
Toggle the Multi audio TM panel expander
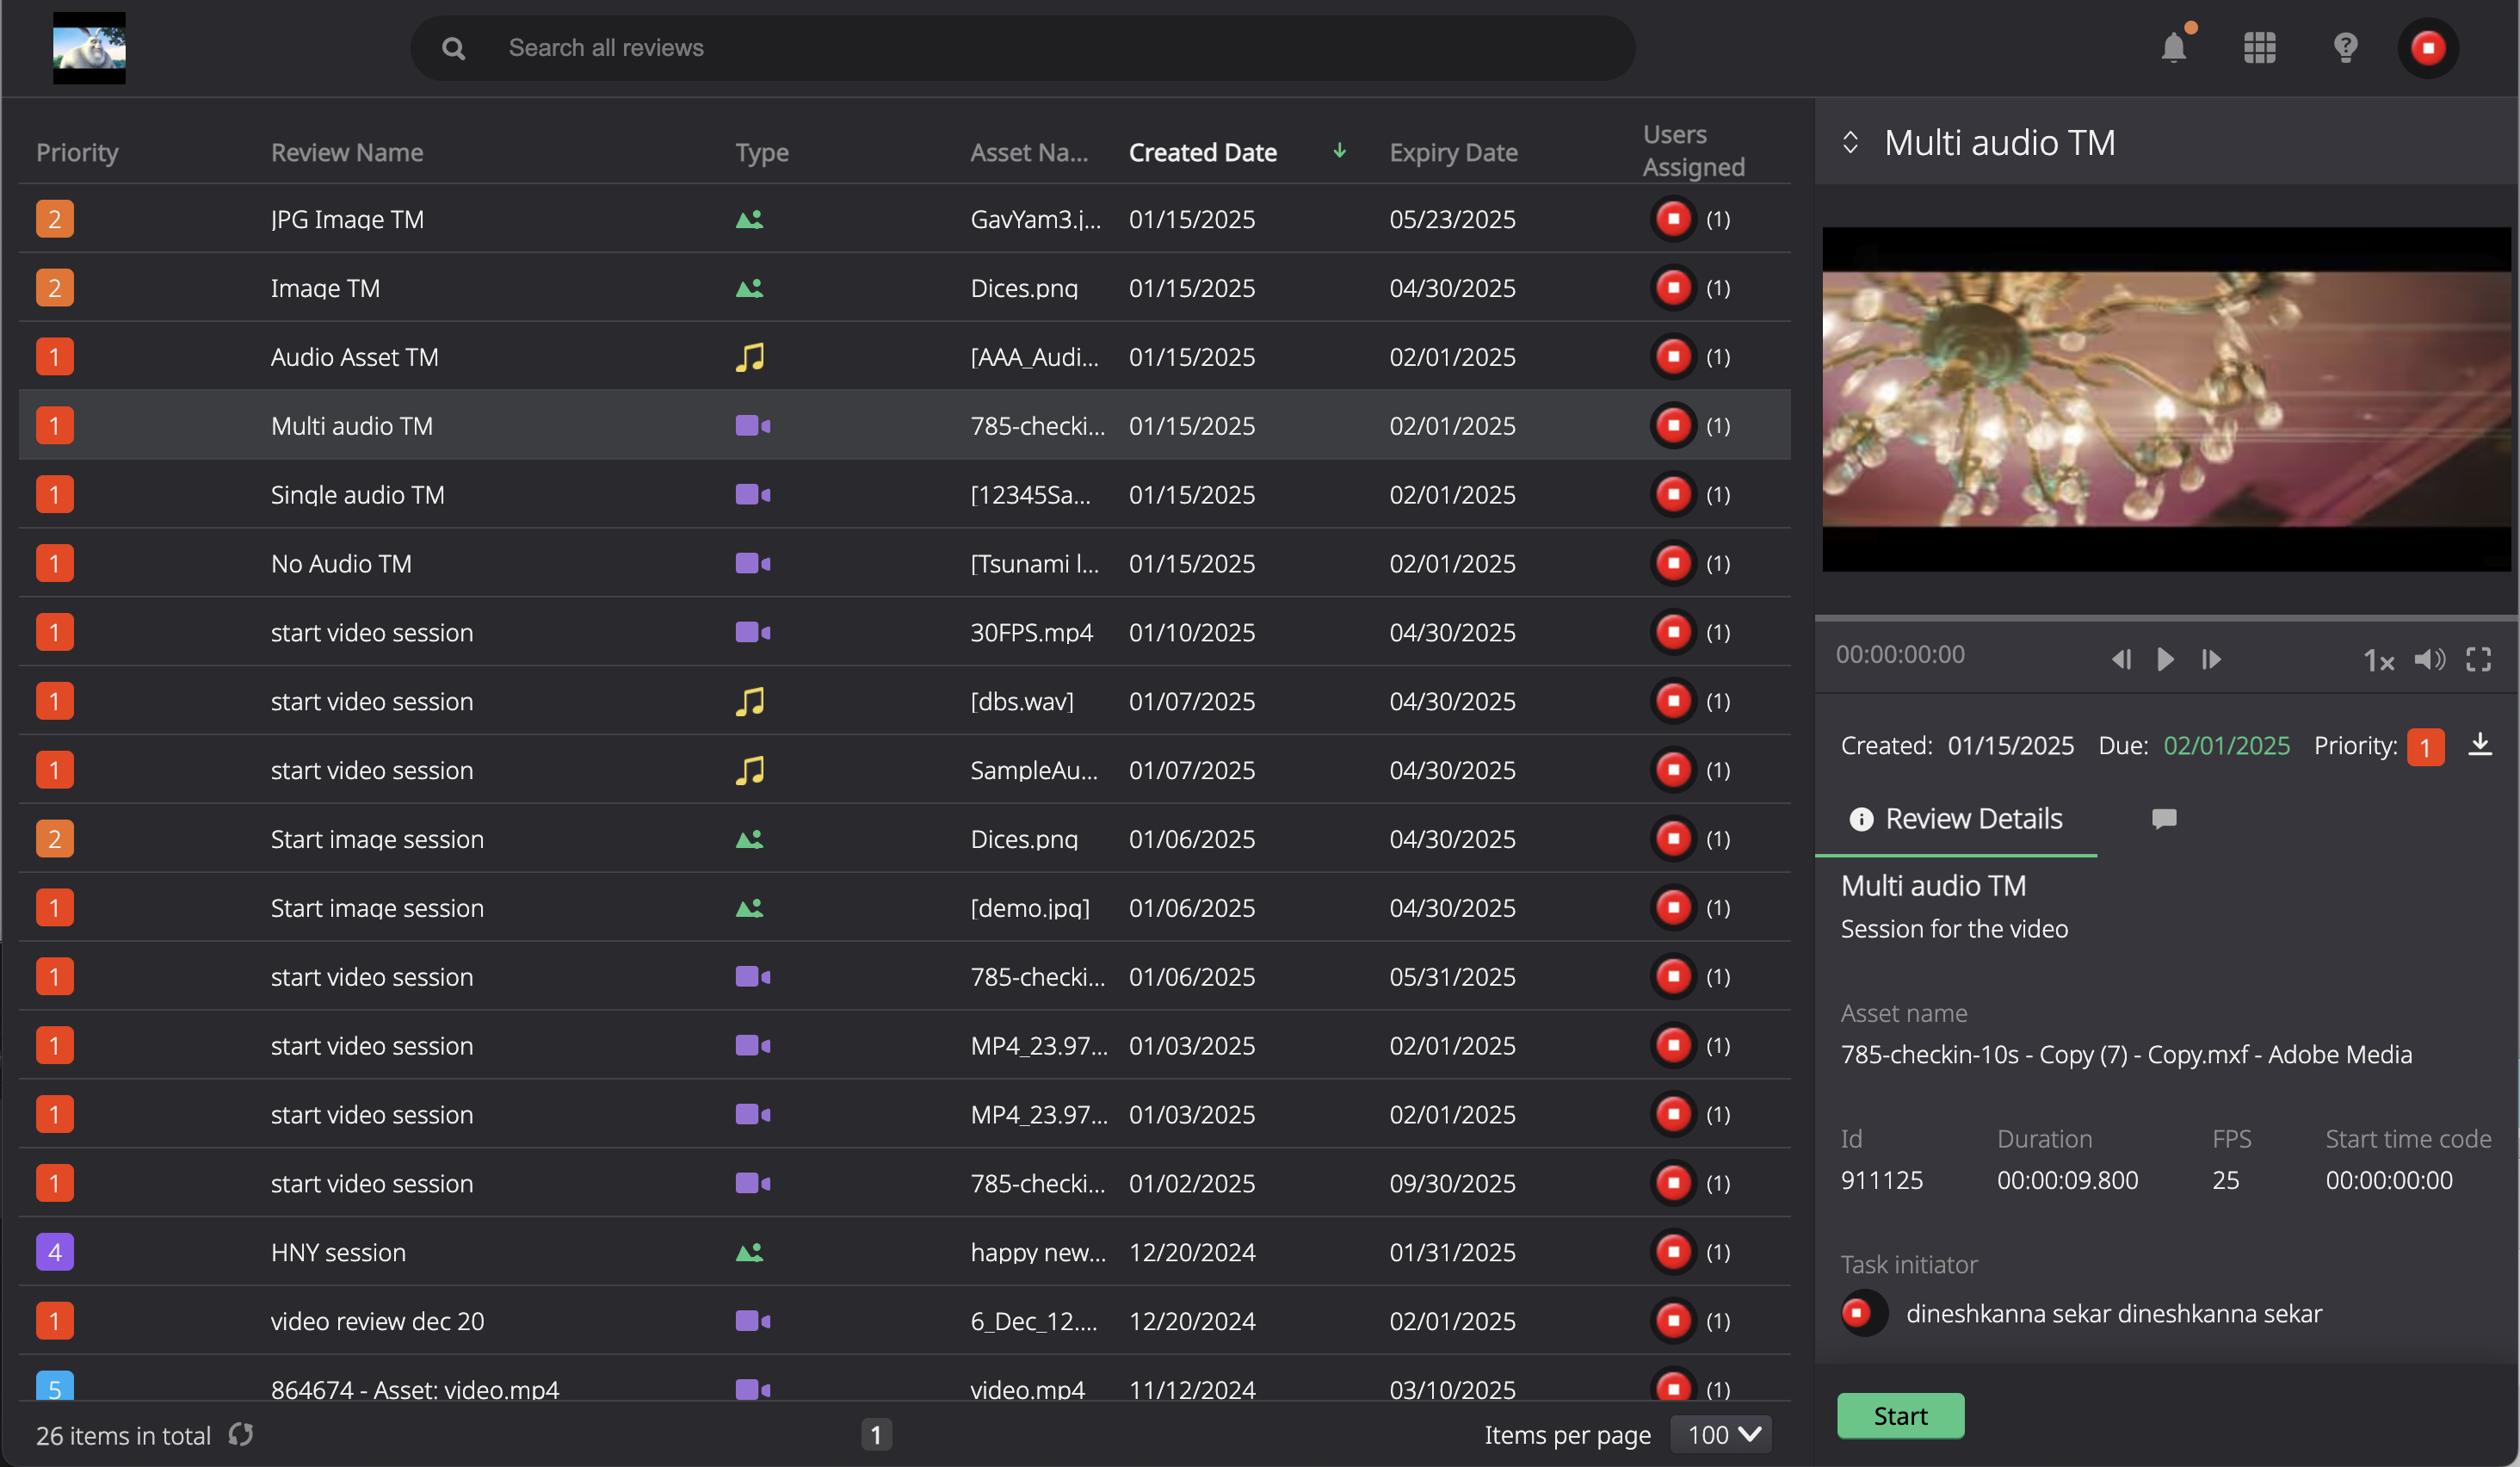coord(1850,143)
